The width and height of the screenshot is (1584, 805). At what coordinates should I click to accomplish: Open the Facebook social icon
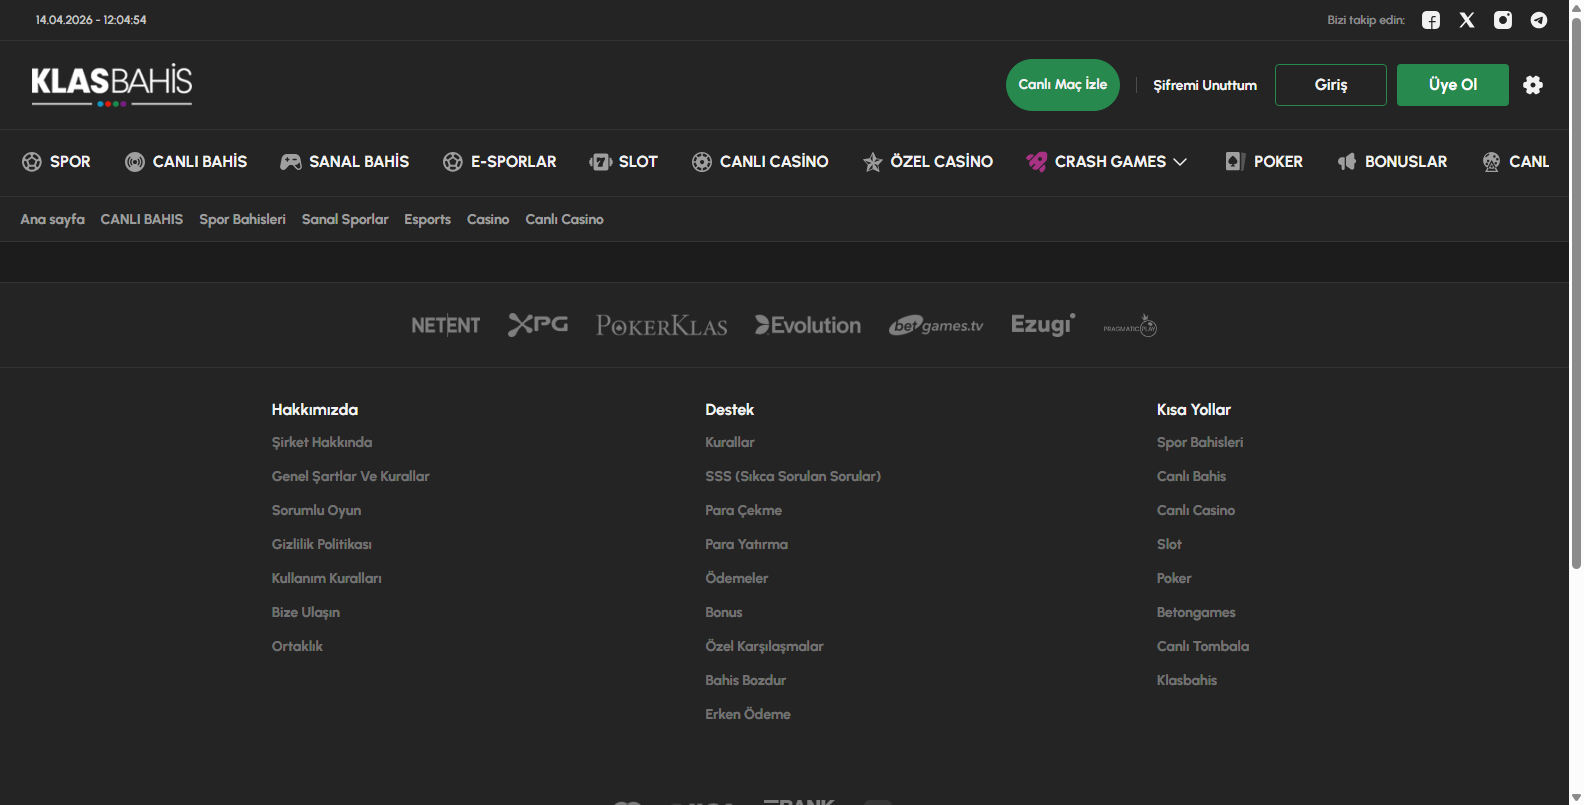pyautogui.click(x=1431, y=20)
